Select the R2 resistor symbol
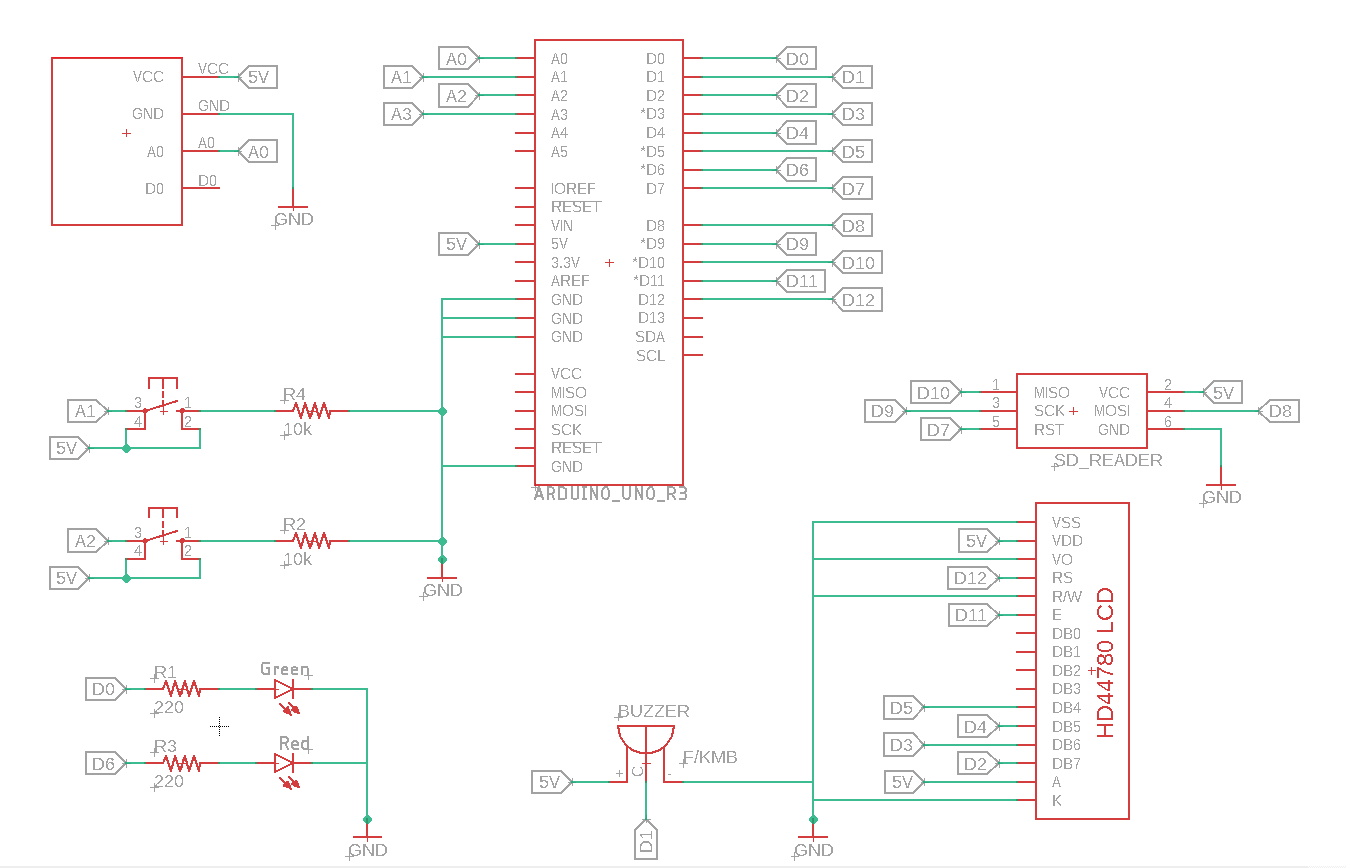The width and height of the screenshot is (1346, 868). [311, 540]
